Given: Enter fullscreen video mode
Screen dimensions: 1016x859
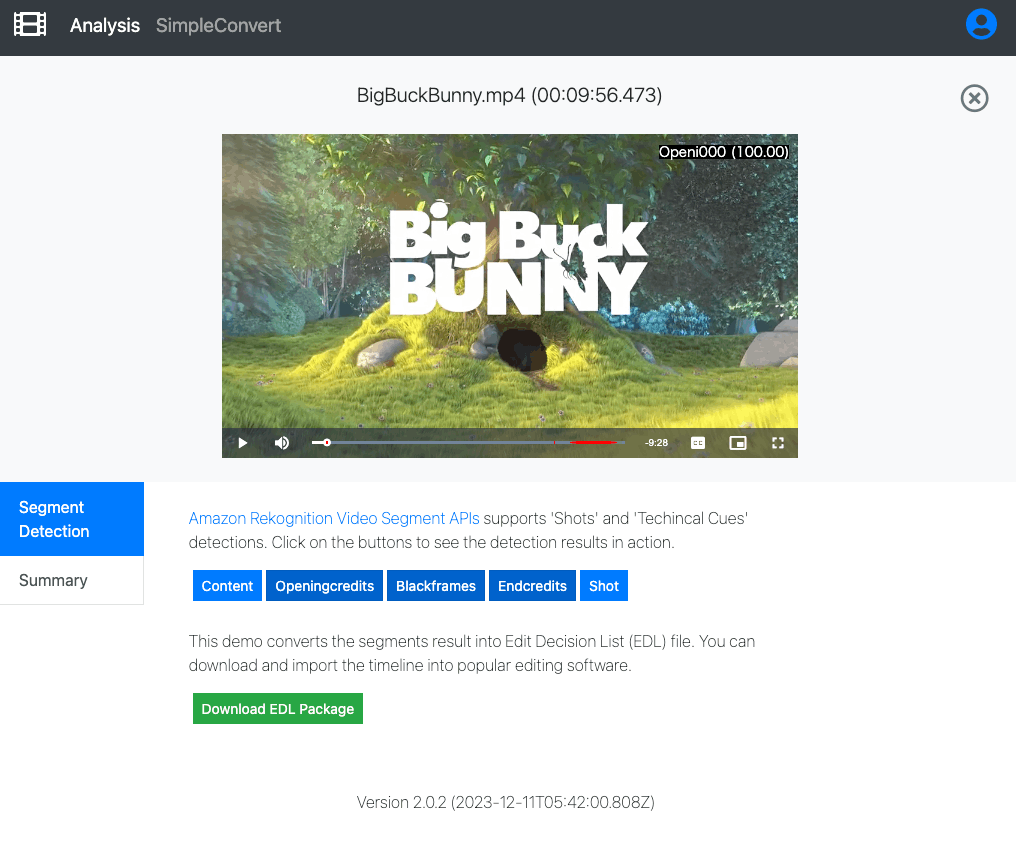Looking at the screenshot, I should pos(778,443).
